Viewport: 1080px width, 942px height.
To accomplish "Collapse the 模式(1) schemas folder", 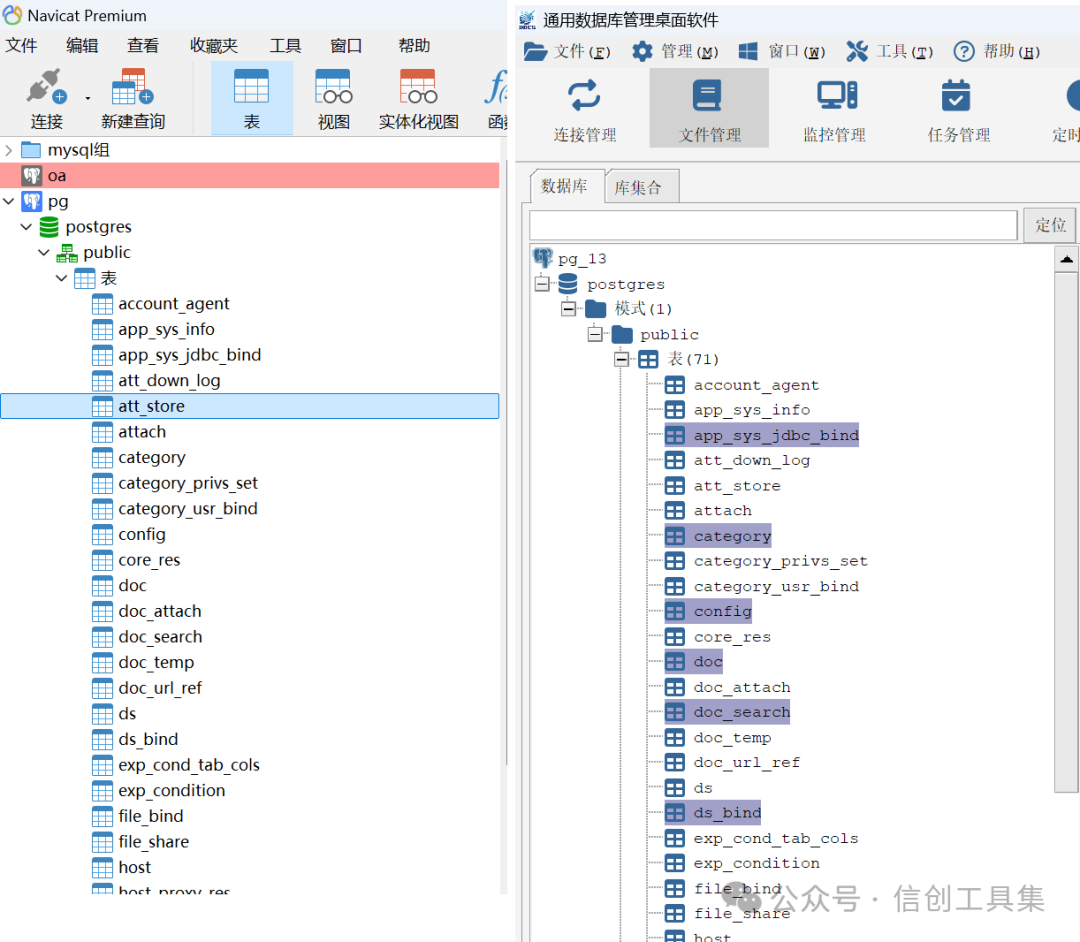I will coord(568,308).
